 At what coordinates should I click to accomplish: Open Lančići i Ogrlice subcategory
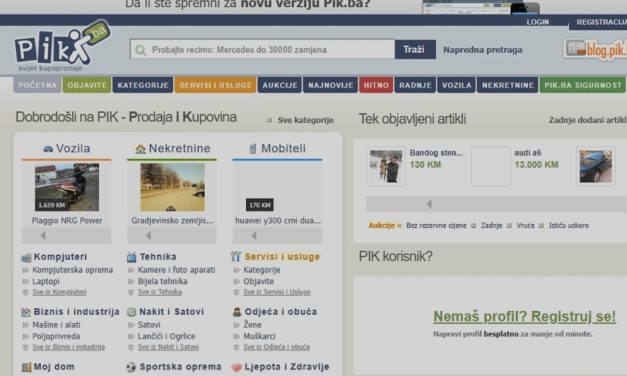pos(166,336)
